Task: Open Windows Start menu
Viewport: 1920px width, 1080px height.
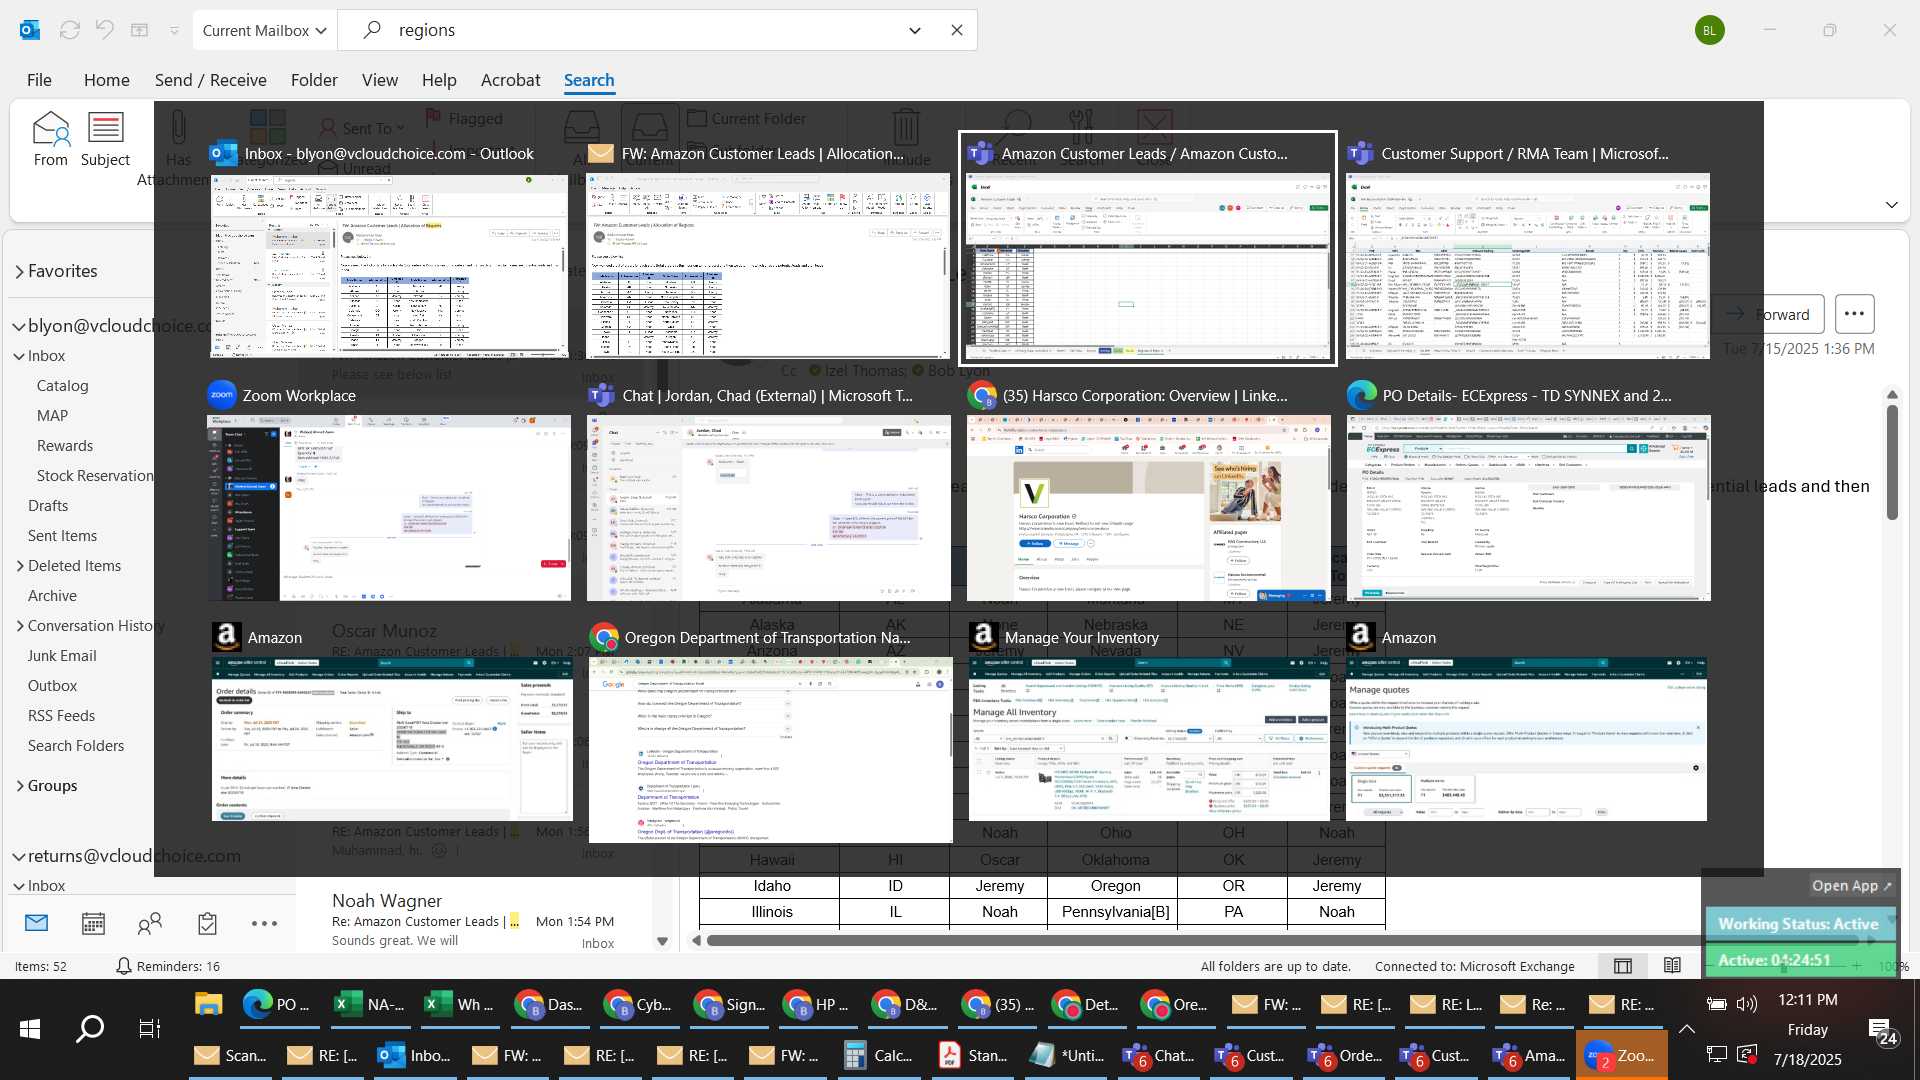Action: [30, 1028]
